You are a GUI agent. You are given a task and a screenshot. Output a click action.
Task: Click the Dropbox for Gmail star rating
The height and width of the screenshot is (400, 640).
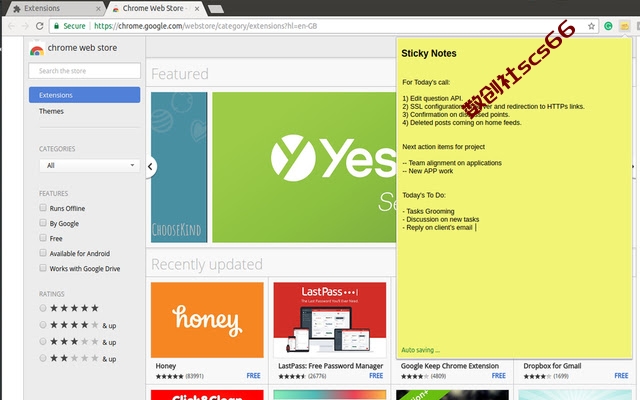(538, 376)
